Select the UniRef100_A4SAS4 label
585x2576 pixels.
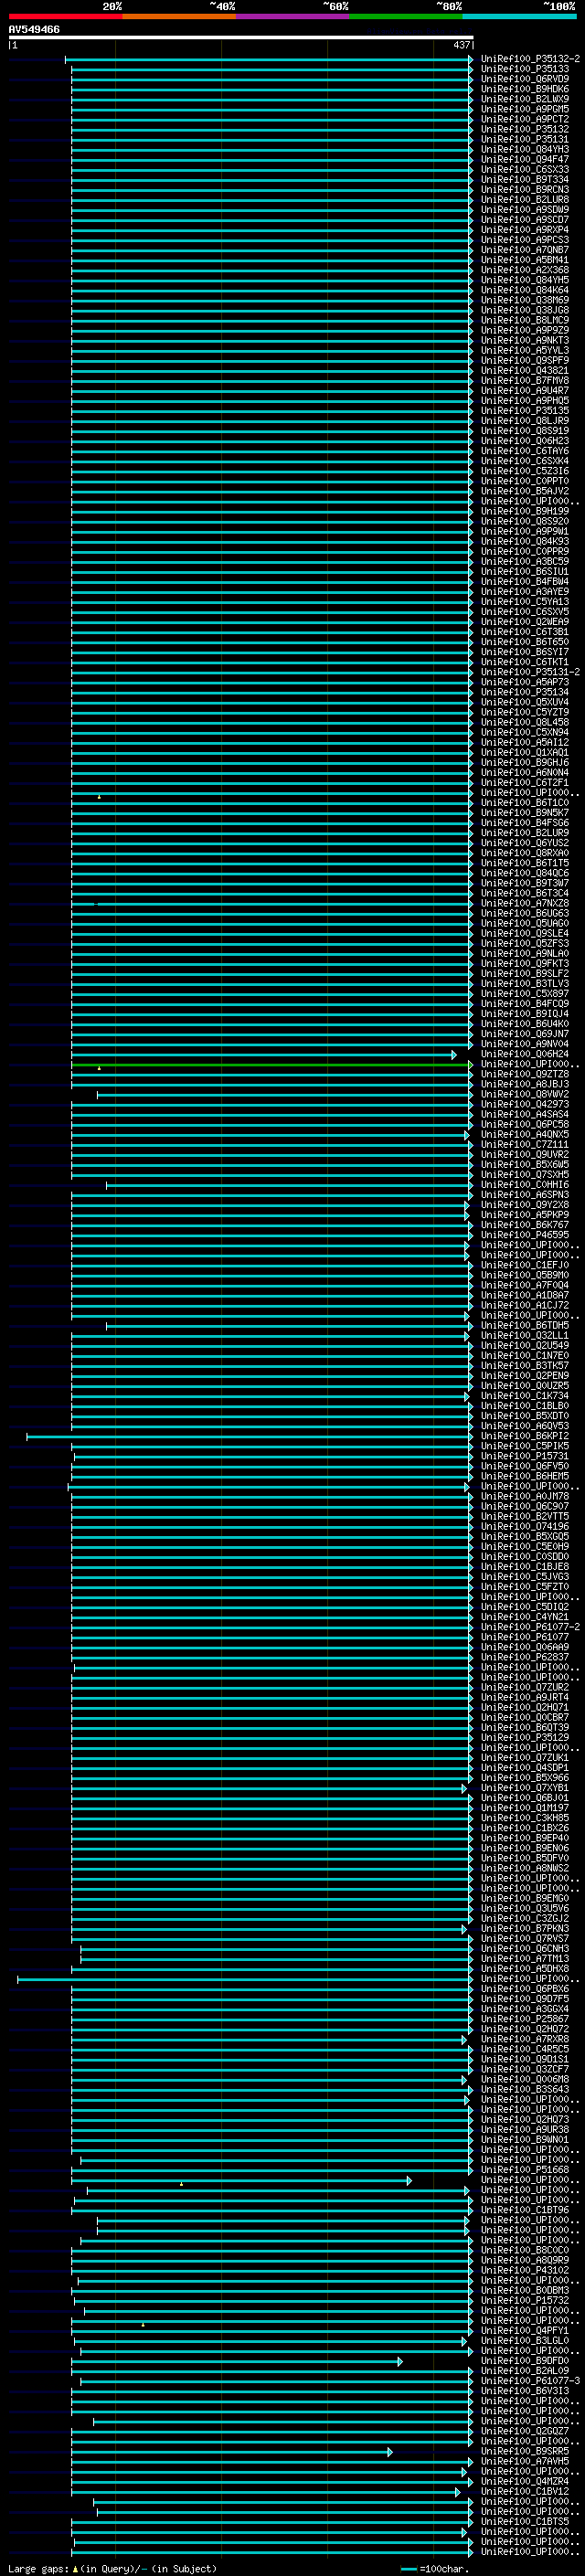[525, 1114]
